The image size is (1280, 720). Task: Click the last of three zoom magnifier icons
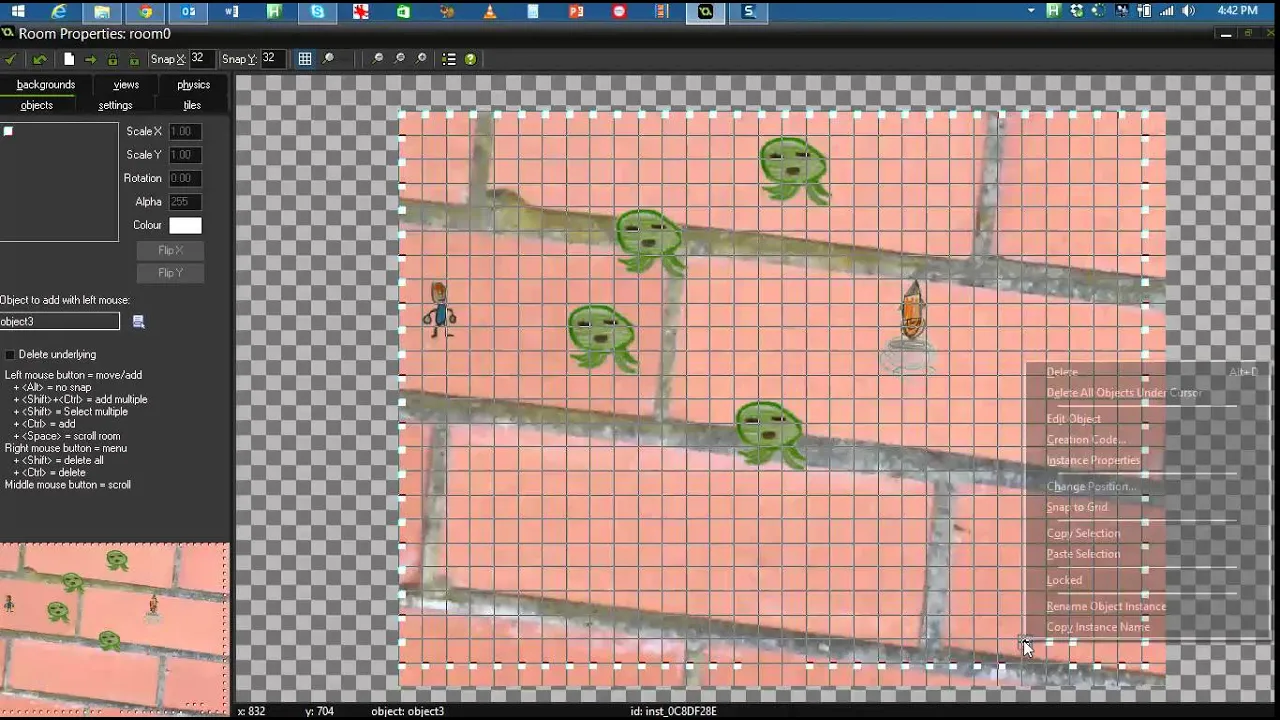[x=422, y=59]
